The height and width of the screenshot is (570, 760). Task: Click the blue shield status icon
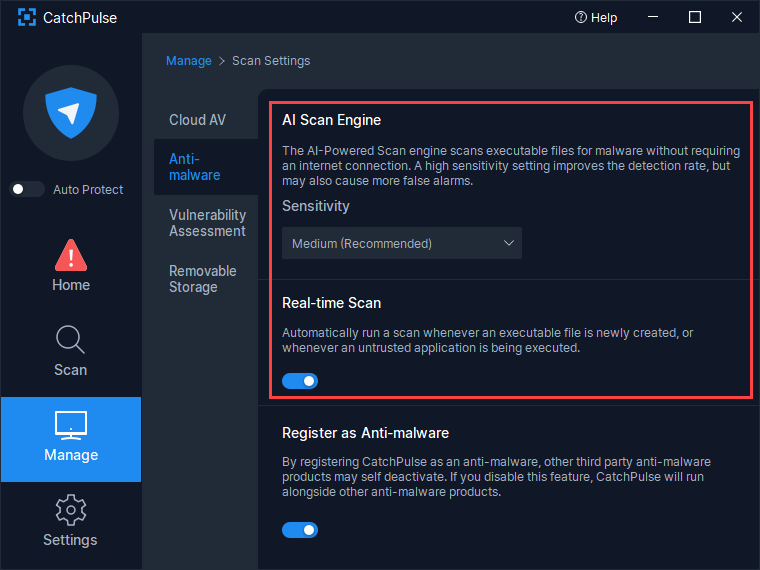coord(71,113)
